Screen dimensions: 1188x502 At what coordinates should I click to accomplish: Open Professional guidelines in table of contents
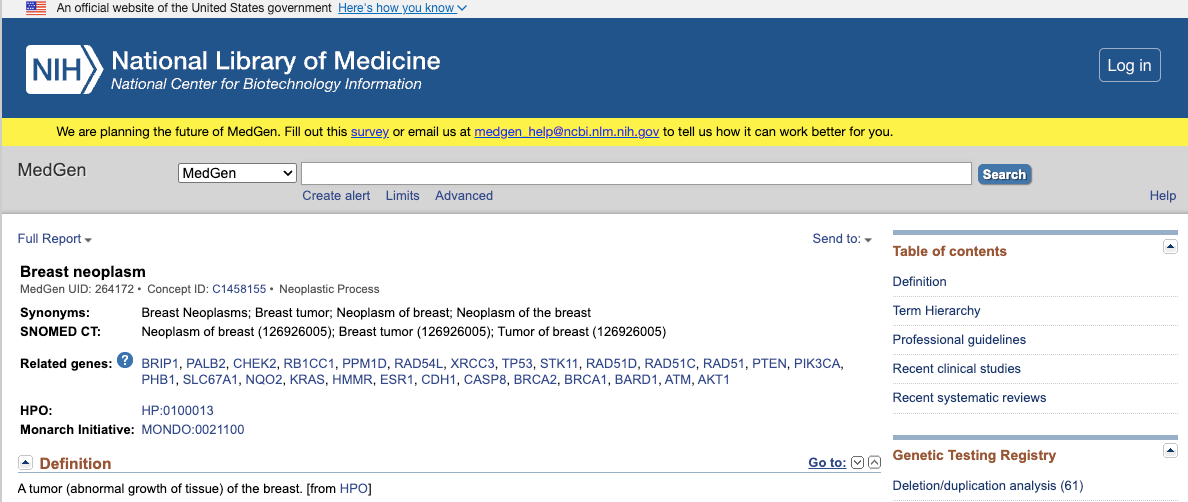pyautogui.click(x=959, y=340)
